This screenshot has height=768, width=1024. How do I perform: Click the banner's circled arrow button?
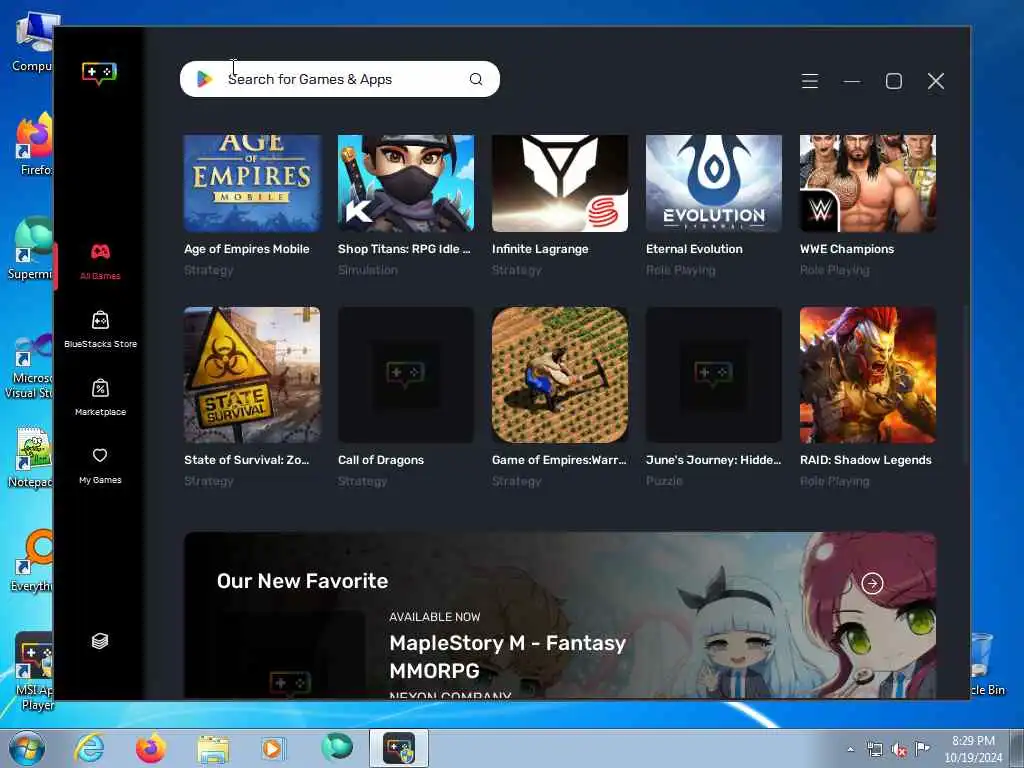pos(872,583)
